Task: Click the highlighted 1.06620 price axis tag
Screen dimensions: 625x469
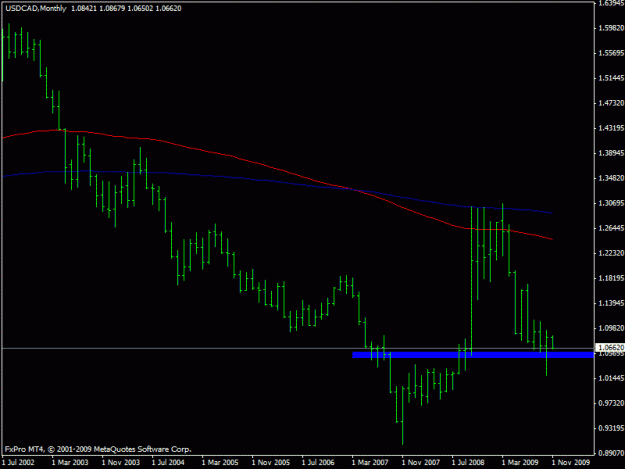Action: (x=610, y=348)
